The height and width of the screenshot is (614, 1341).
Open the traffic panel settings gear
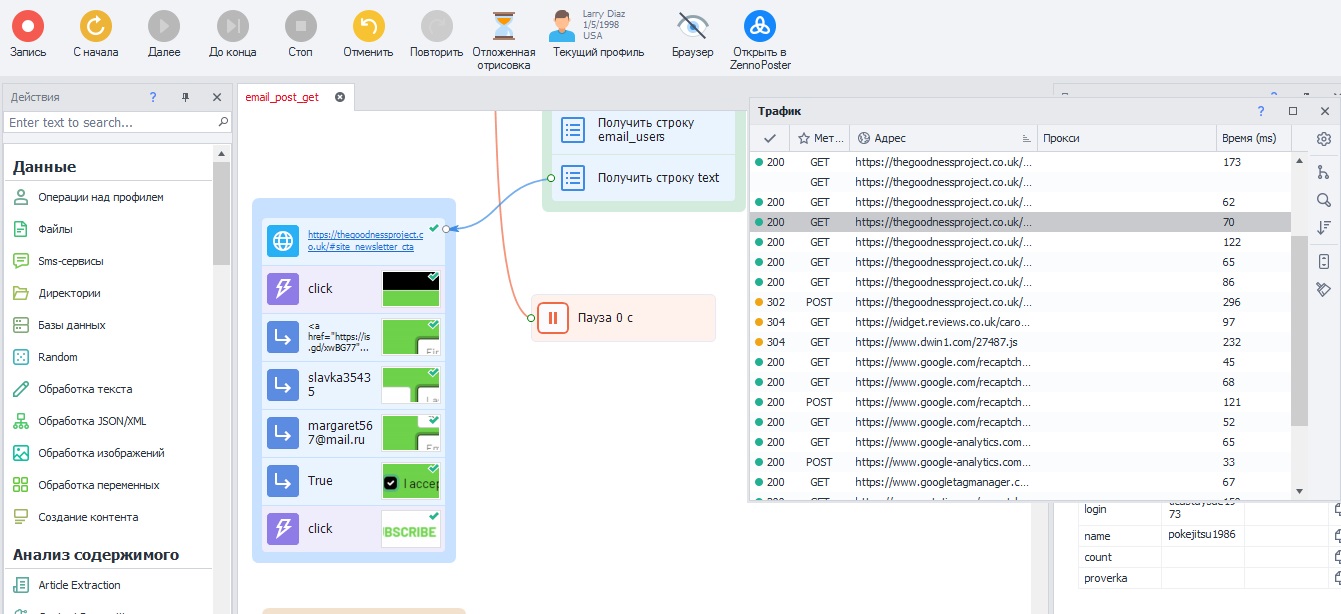(x=1324, y=139)
